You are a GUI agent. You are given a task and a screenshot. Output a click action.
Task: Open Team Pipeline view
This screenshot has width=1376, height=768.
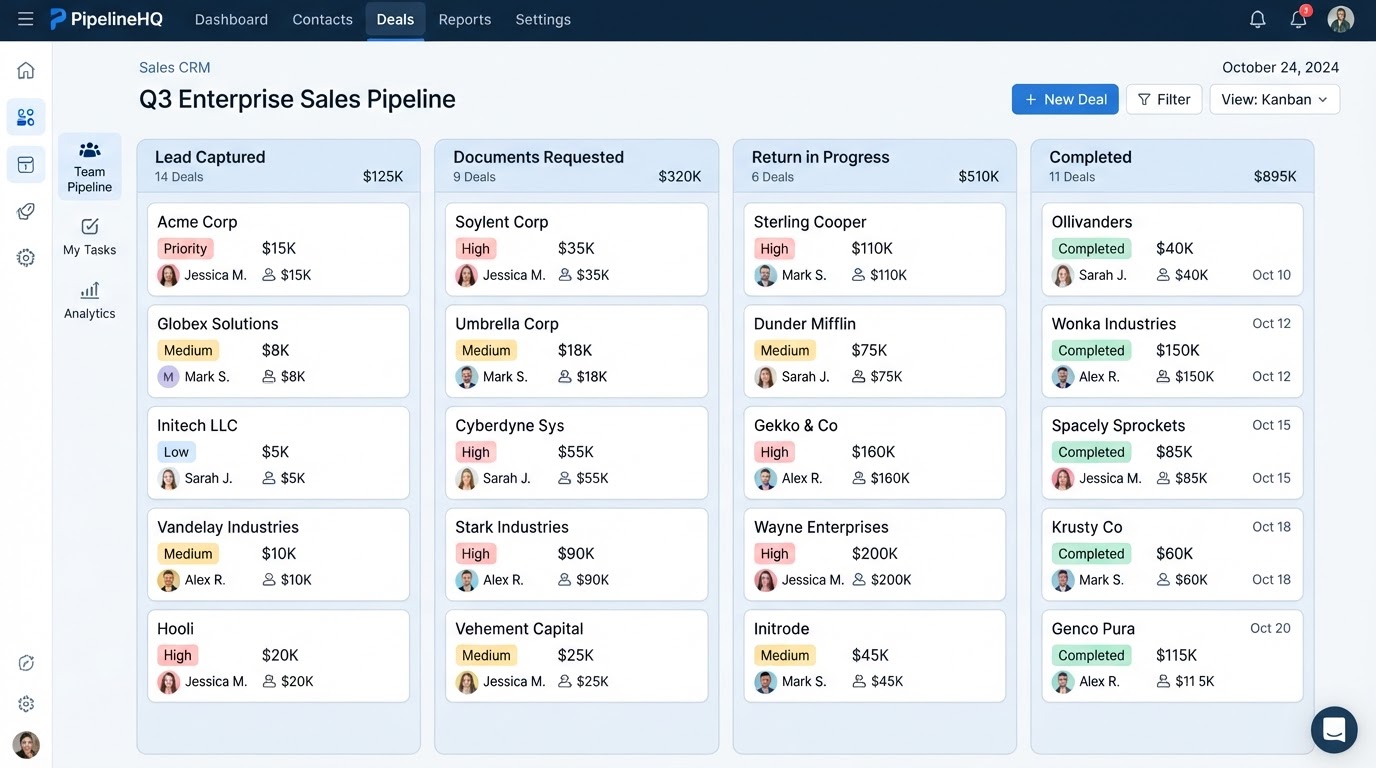[90, 167]
